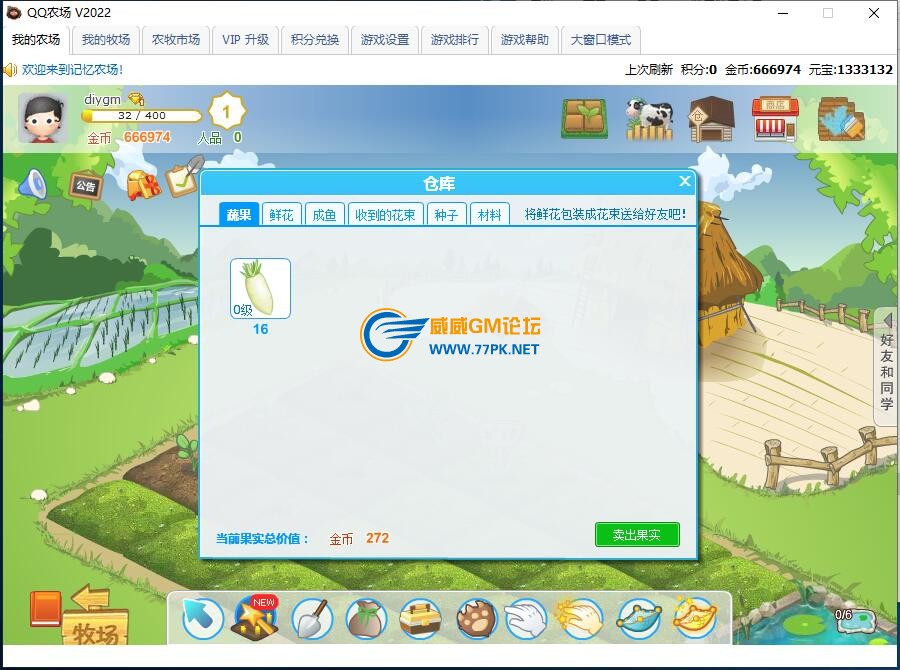Click the experience bar 32 / 400
900x670 pixels.
[142, 115]
